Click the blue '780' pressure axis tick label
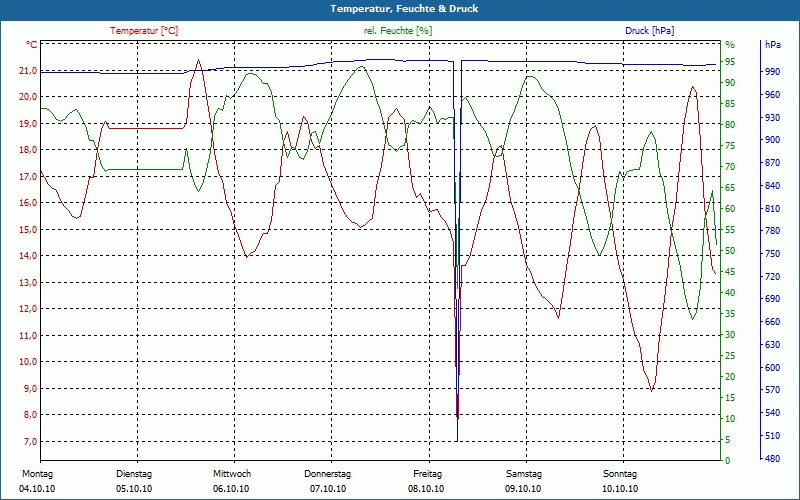 [x=773, y=231]
